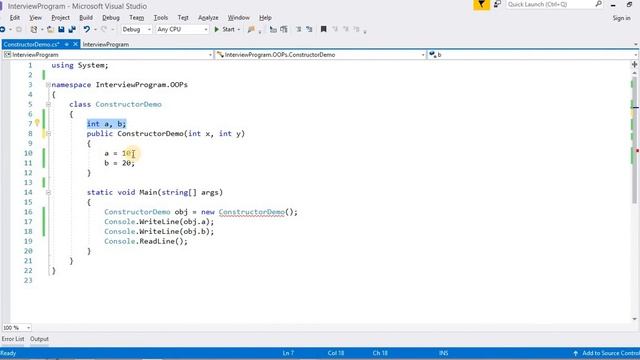The width and height of the screenshot is (640, 360).
Task: Click the selected 'int a, b;' text on line 7
Action: [107, 124]
